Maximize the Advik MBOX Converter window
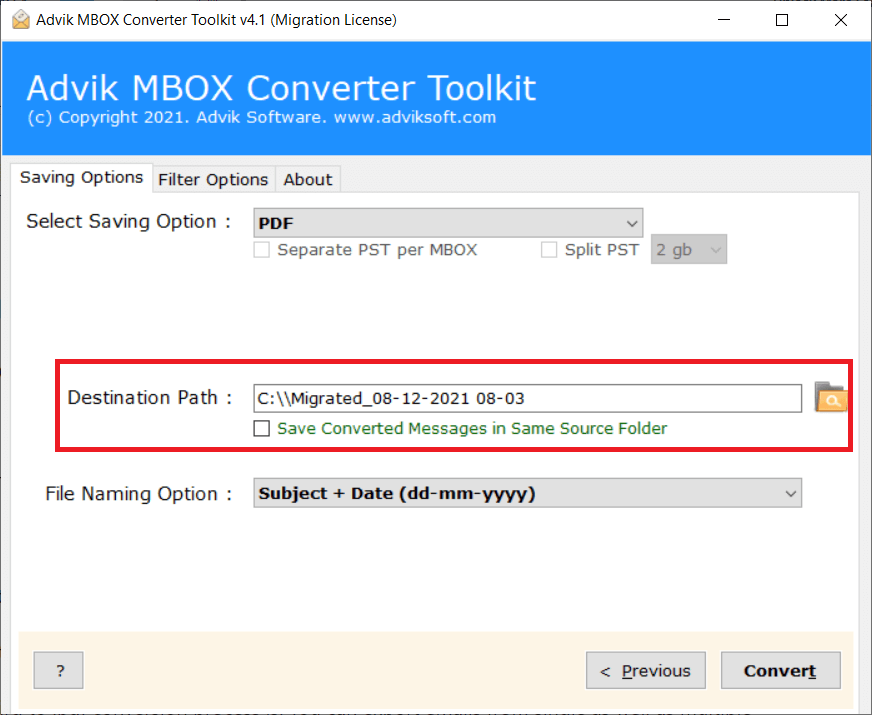 [782, 20]
